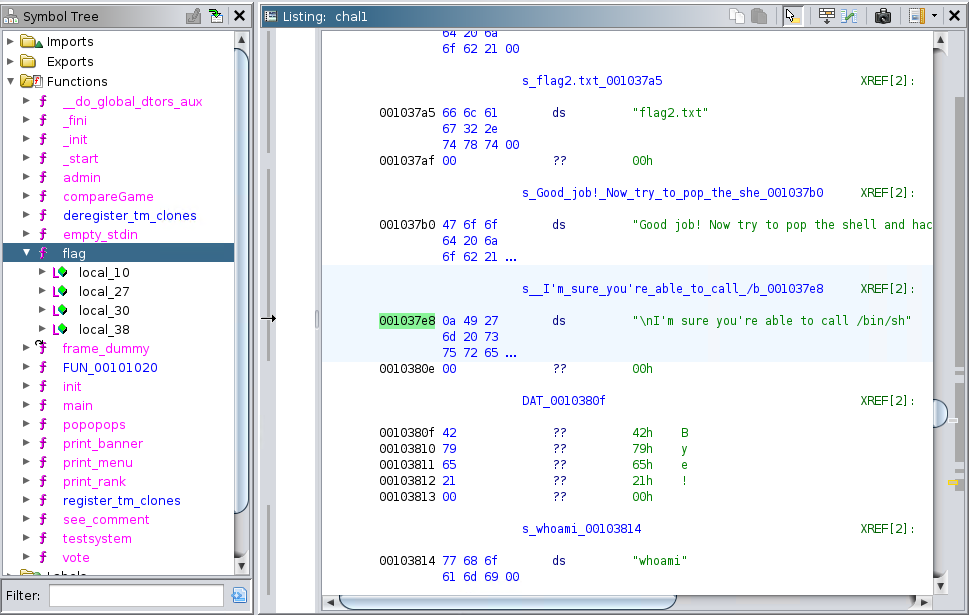Expand the admin function node
Image resolution: width=969 pixels, height=615 pixels.
click(x=26, y=177)
